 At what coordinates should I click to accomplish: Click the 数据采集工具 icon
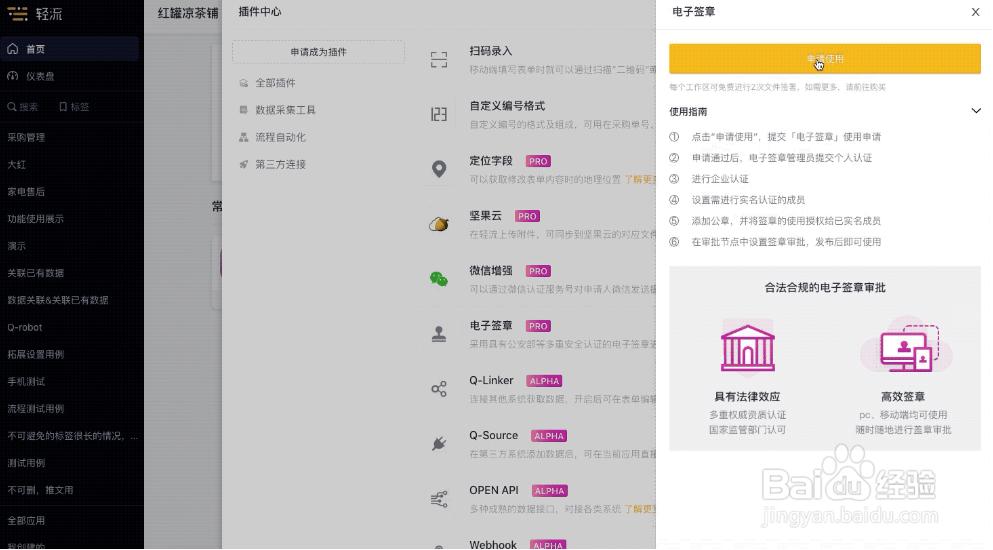(x=243, y=110)
